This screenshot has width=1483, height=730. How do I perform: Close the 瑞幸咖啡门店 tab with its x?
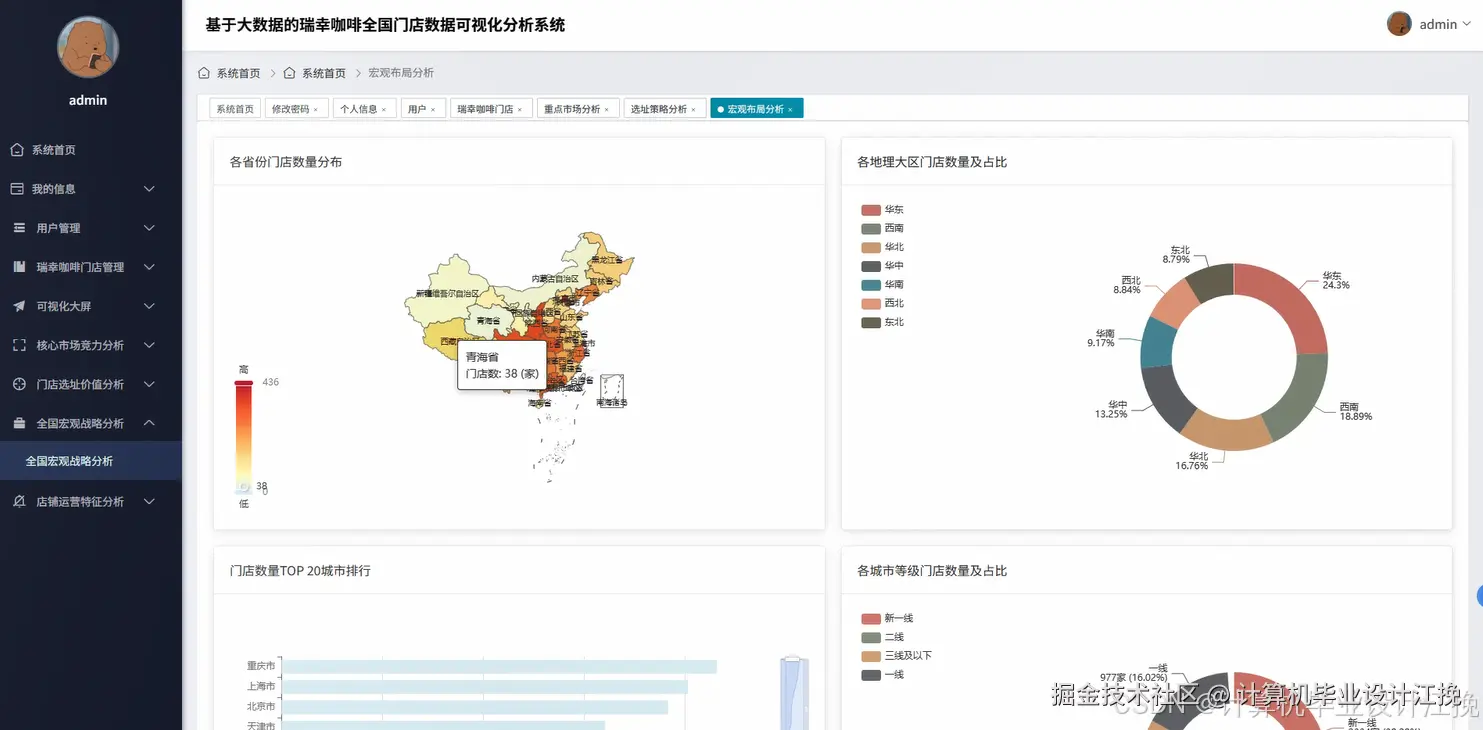coord(520,109)
